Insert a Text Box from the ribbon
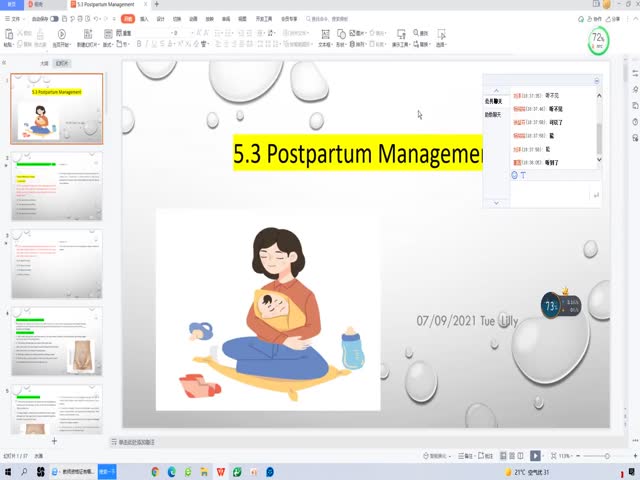640x480 pixels. pos(325,34)
